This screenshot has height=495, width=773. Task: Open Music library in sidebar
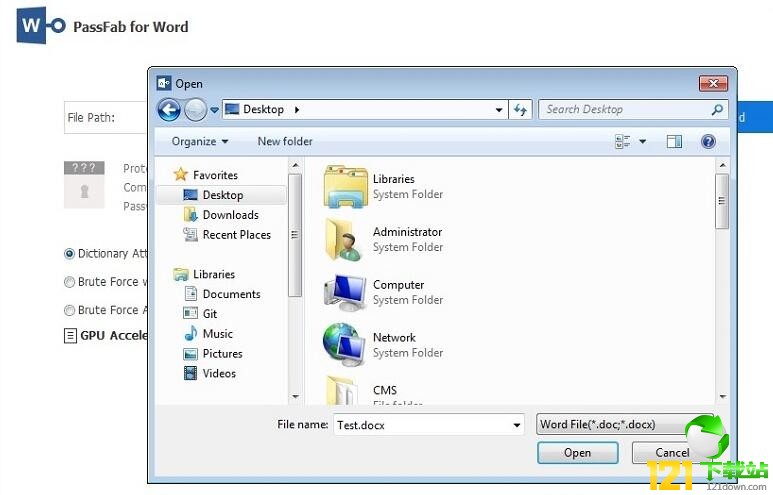pos(208,334)
